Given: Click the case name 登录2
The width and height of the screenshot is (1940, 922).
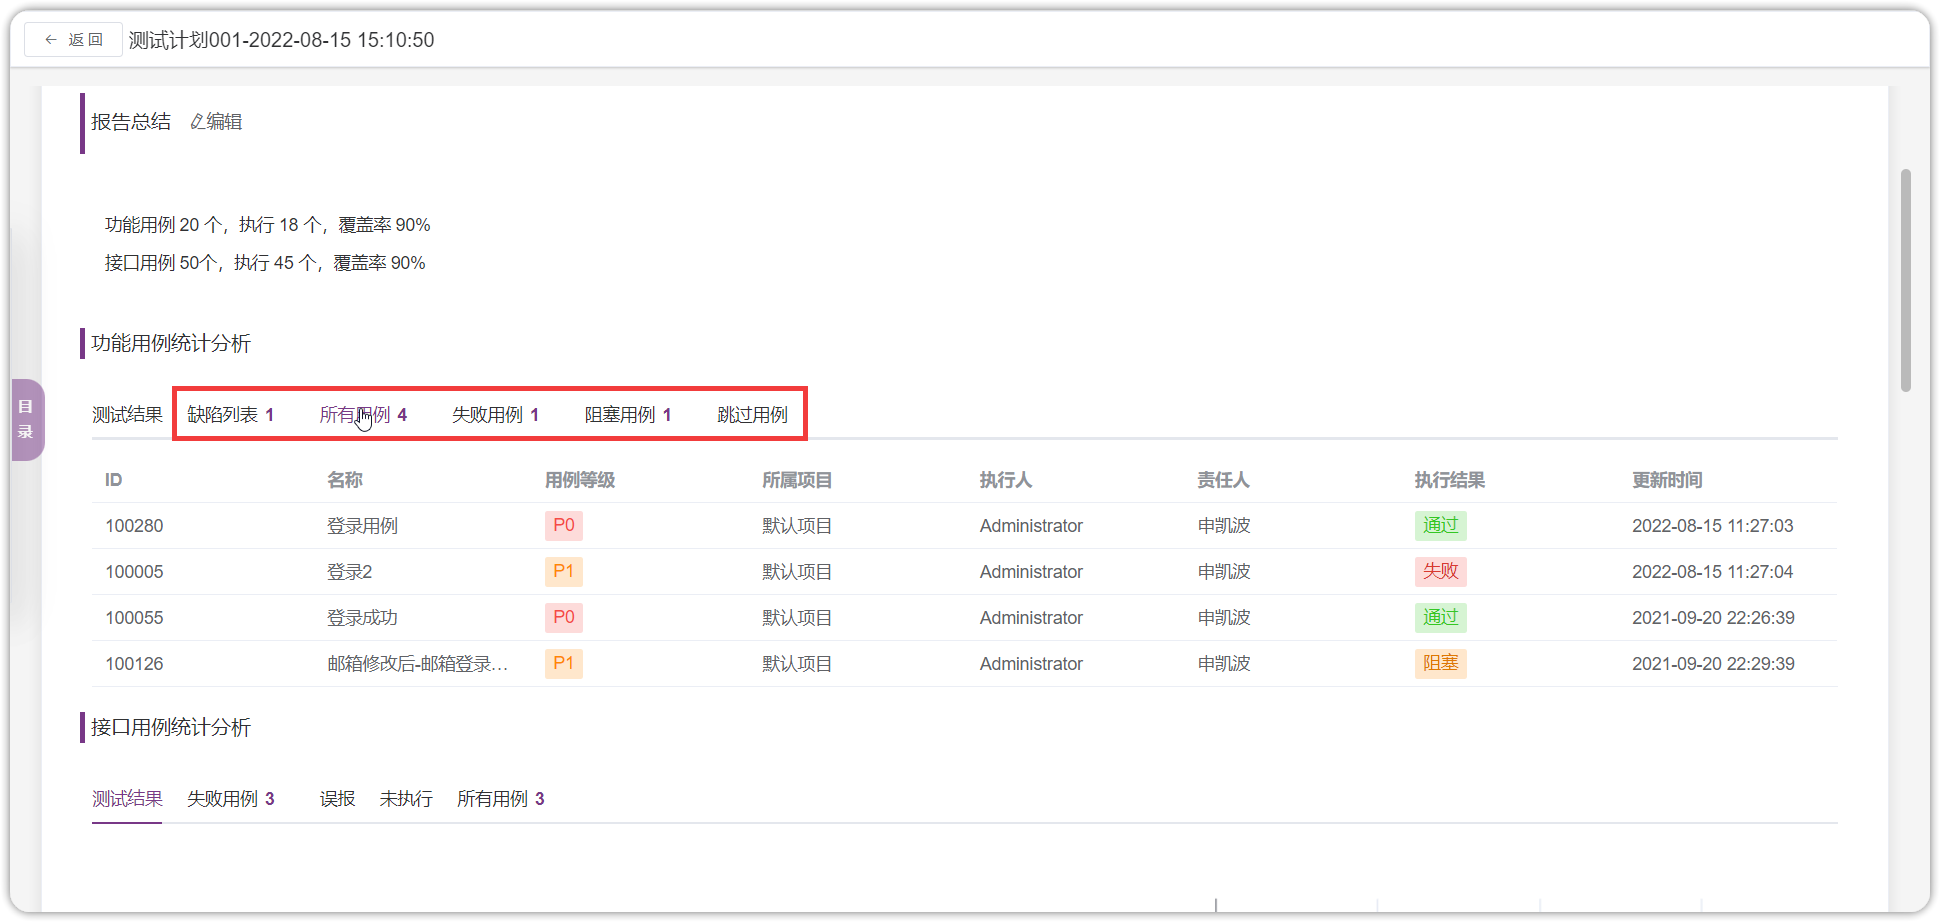Looking at the screenshot, I should click(x=349, y=572).
